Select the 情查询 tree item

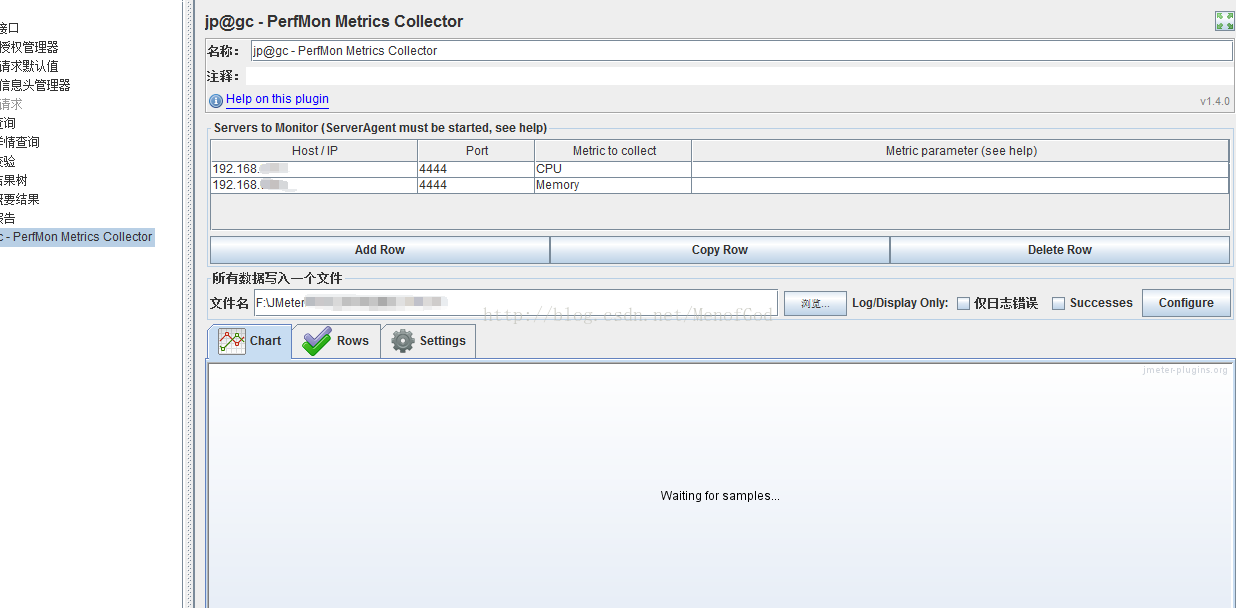pos(20,142)
